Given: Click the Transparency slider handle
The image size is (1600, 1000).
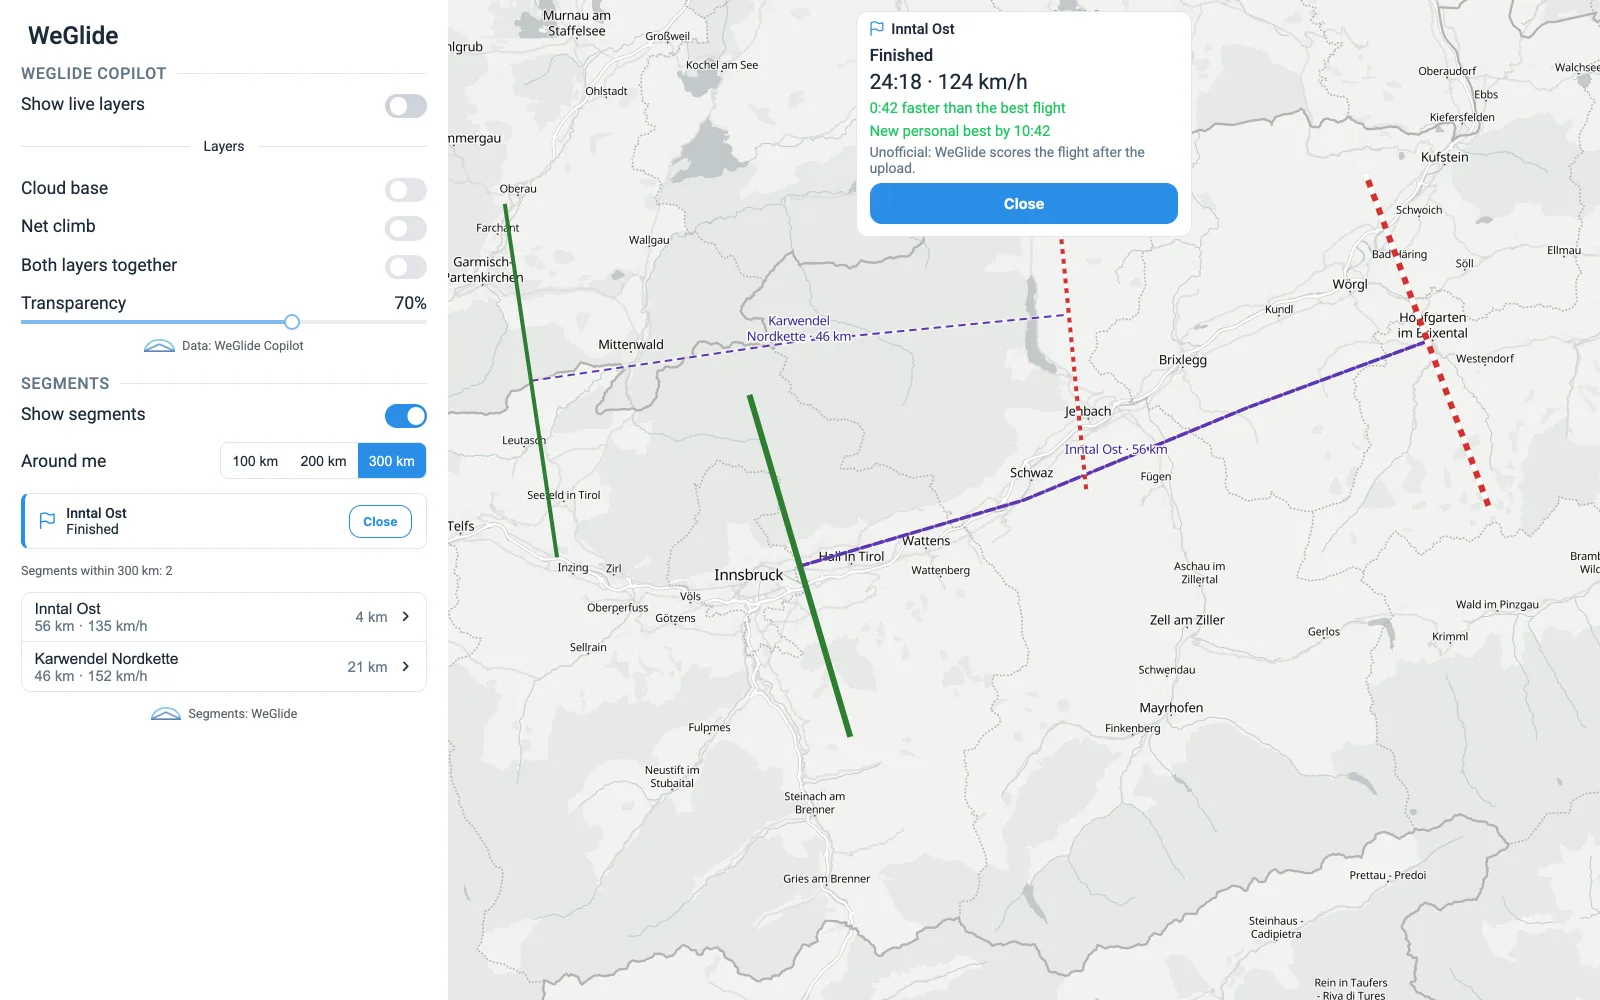Looking at the screenshot, I should [292, 322].
